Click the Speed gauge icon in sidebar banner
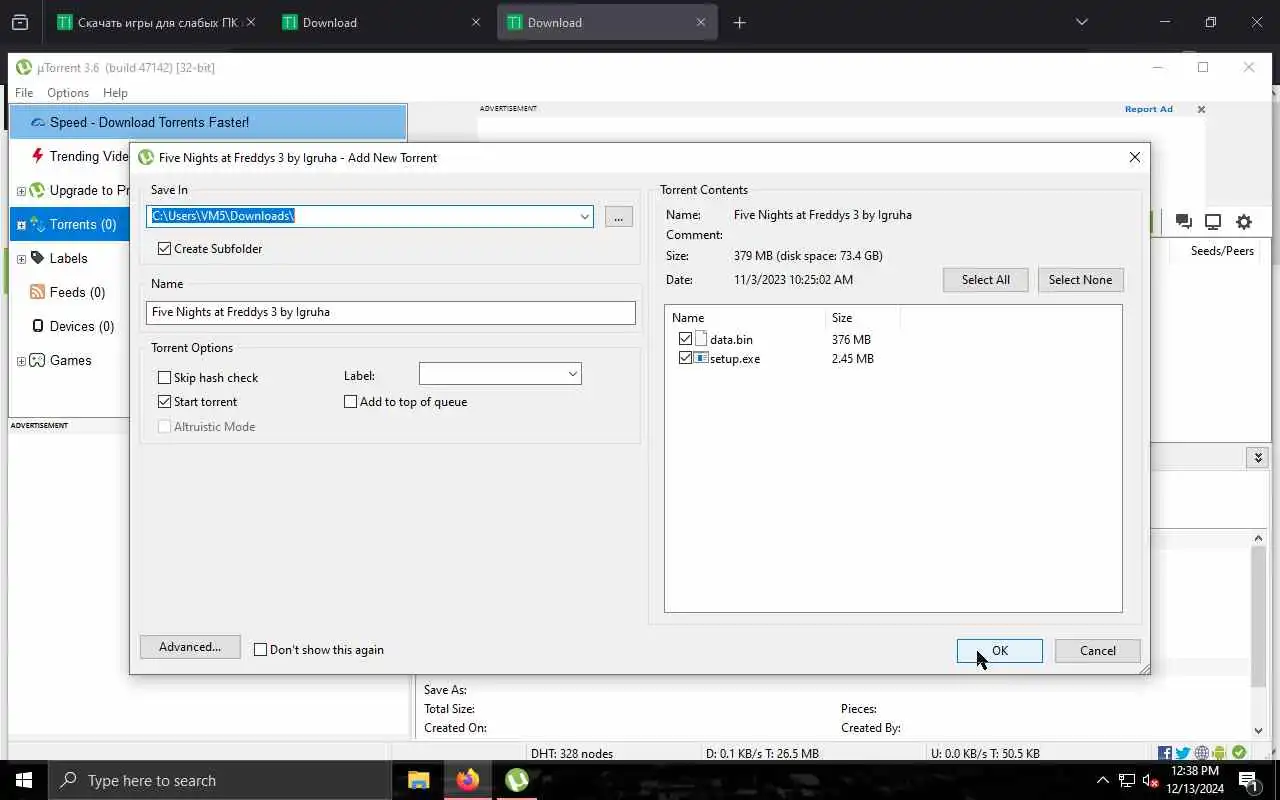Image resolution: width=1280 pixels, height=800 pixels. point(38,122)
